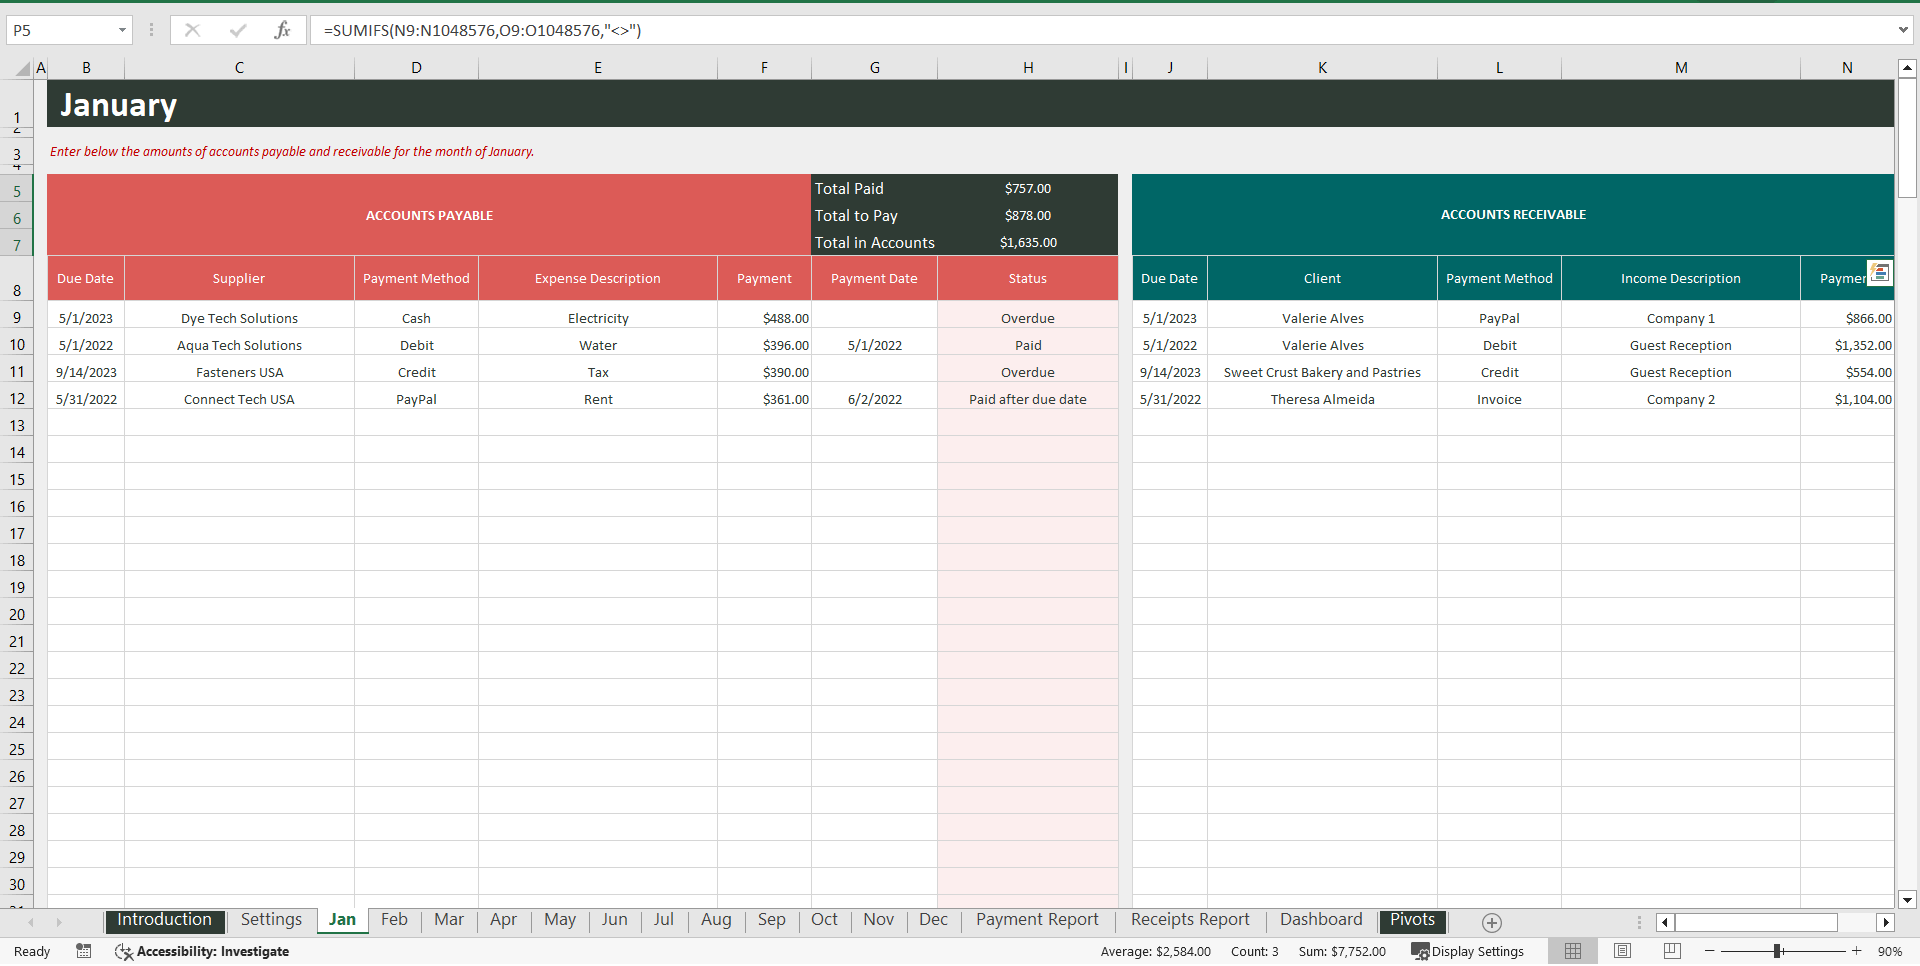Switch to the May sheet tab
Image resolution: width=1920 pixels, height=966 pixels.
coord(560,920)
